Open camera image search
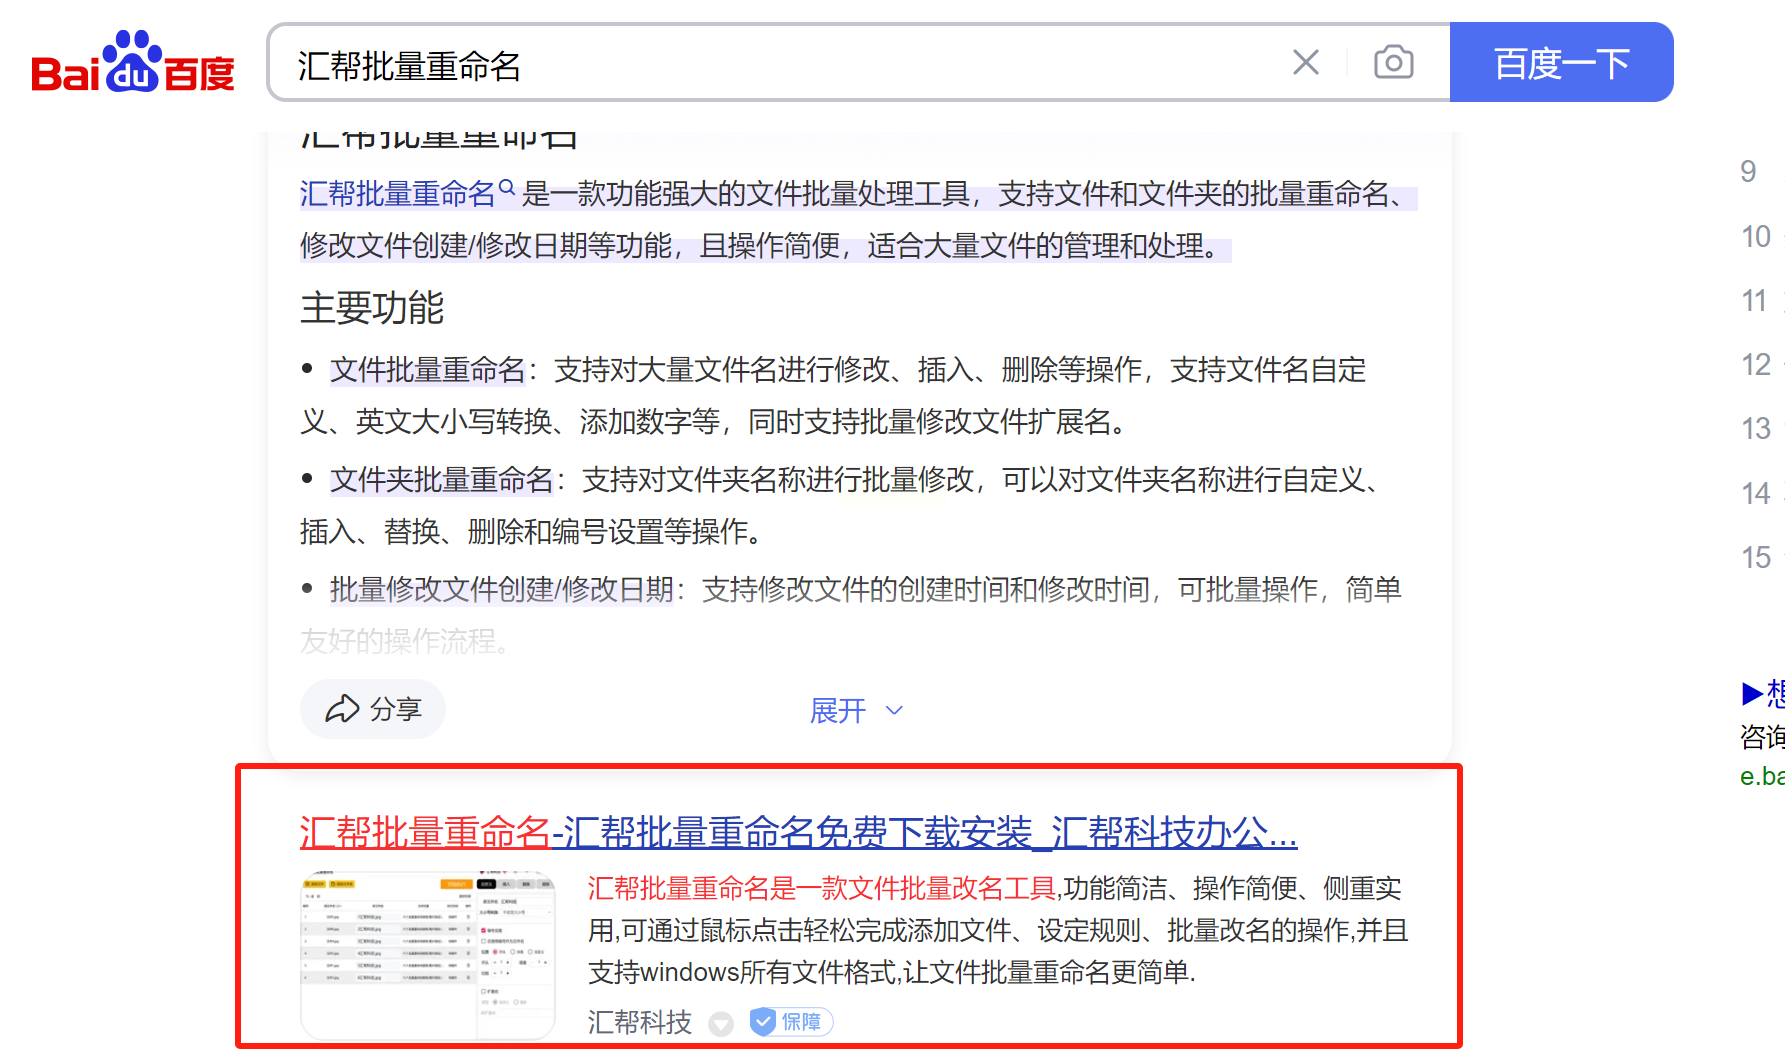Image resolution: width=1785 pixels, height=1059 pixels. pos(1393,62)
